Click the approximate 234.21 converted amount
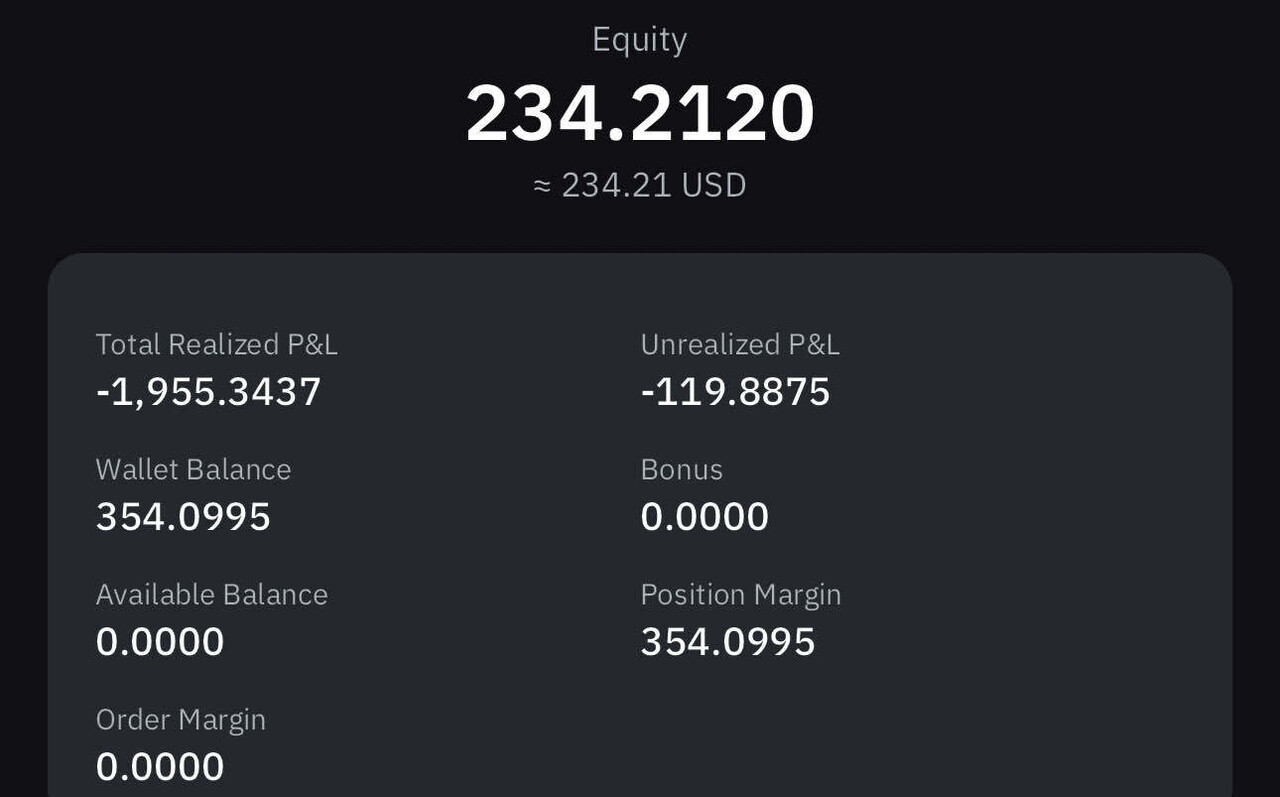This screenshot has width=1280, height=797. (x=616, y=186)
